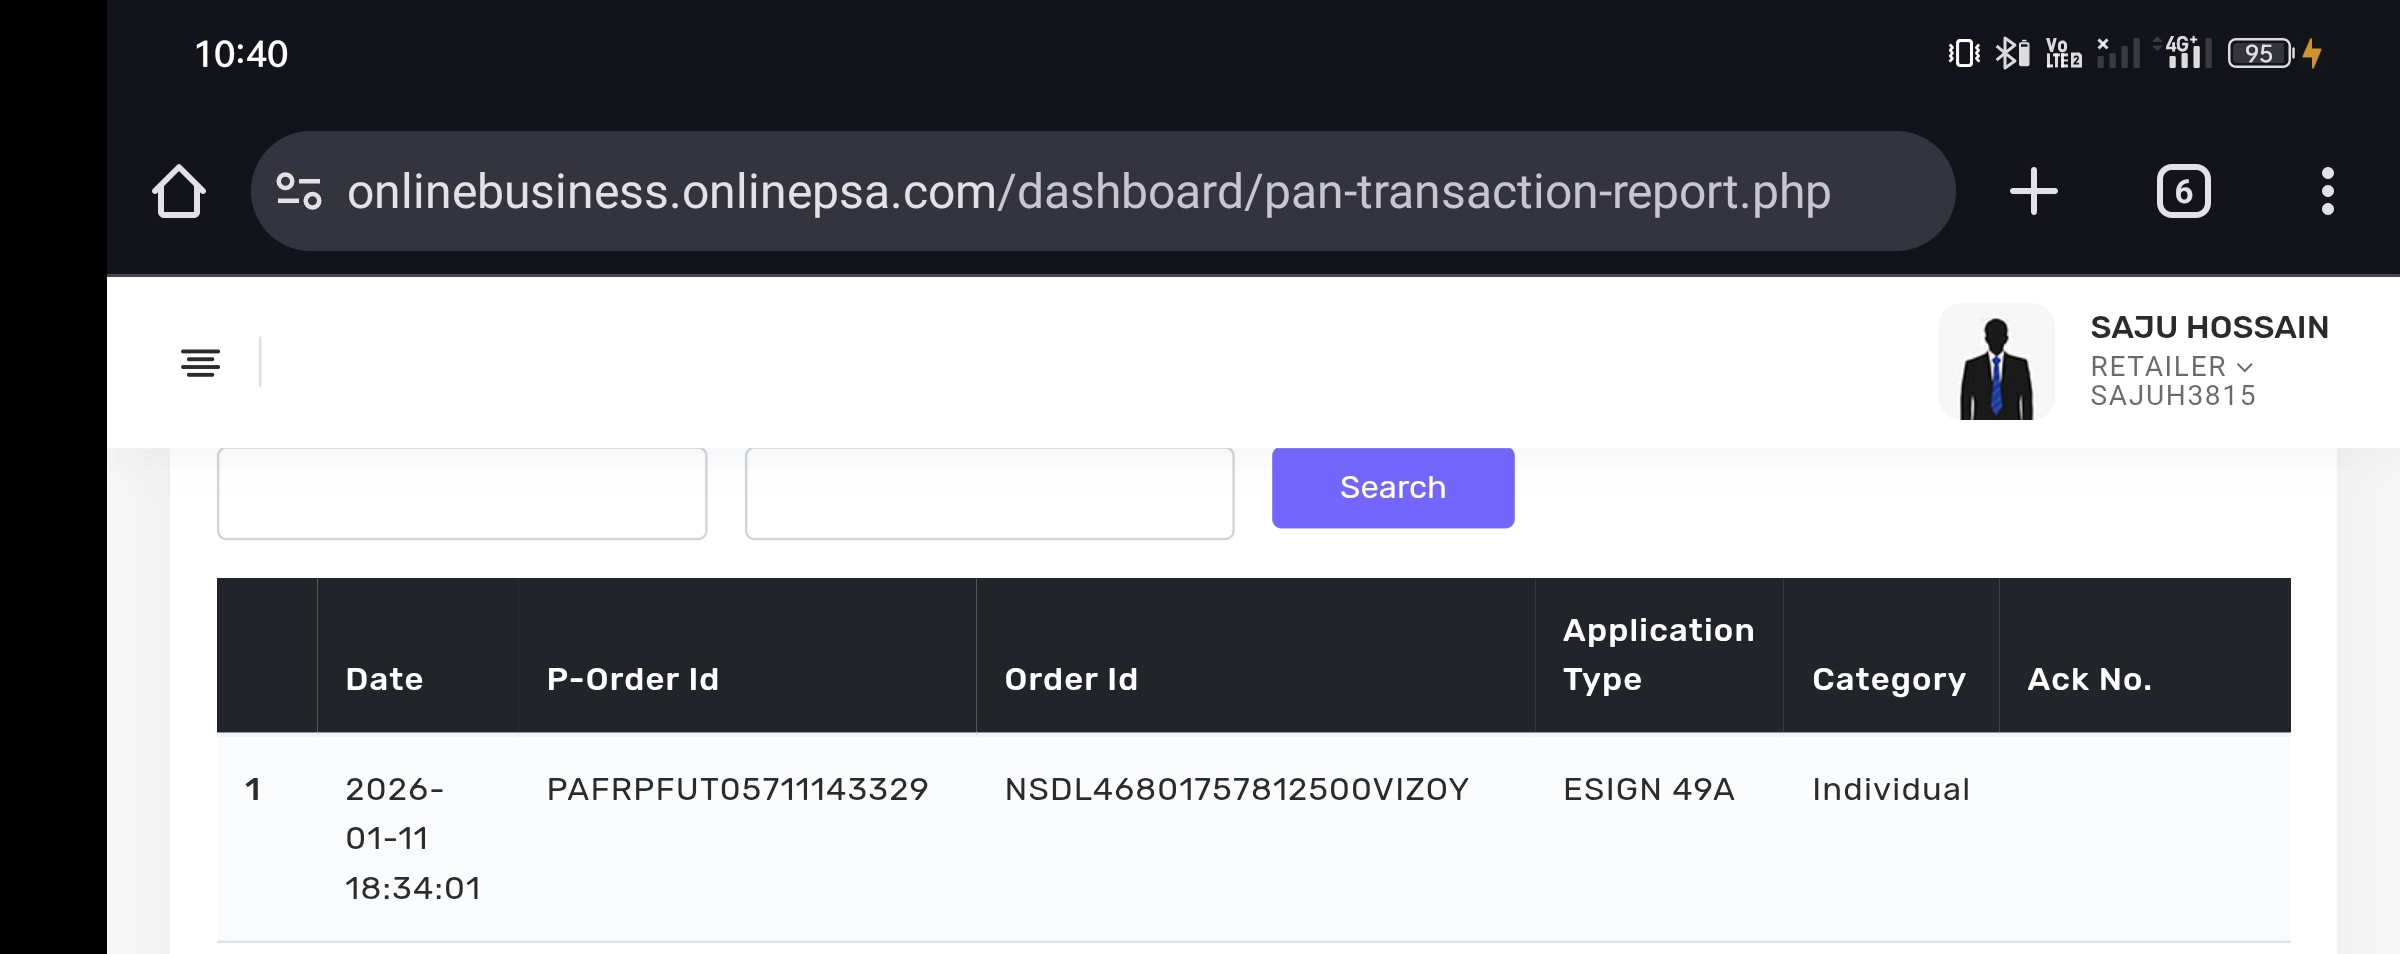Tap the vibrate mode status icon
Image resolution: width=2400 pixels, height=954 pixels.
point(1964,53)
